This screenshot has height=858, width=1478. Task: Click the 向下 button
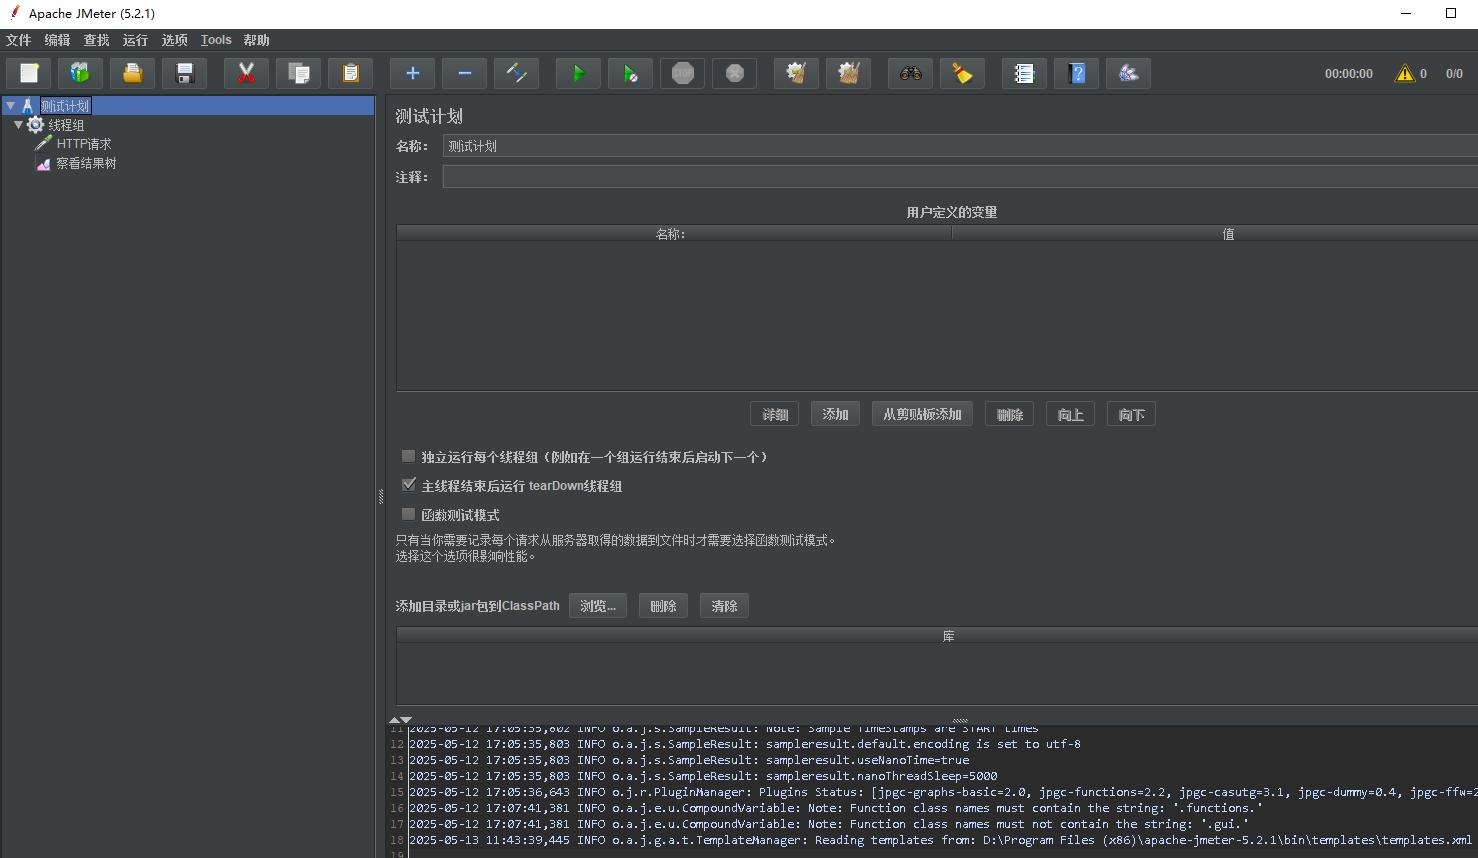1131,414
